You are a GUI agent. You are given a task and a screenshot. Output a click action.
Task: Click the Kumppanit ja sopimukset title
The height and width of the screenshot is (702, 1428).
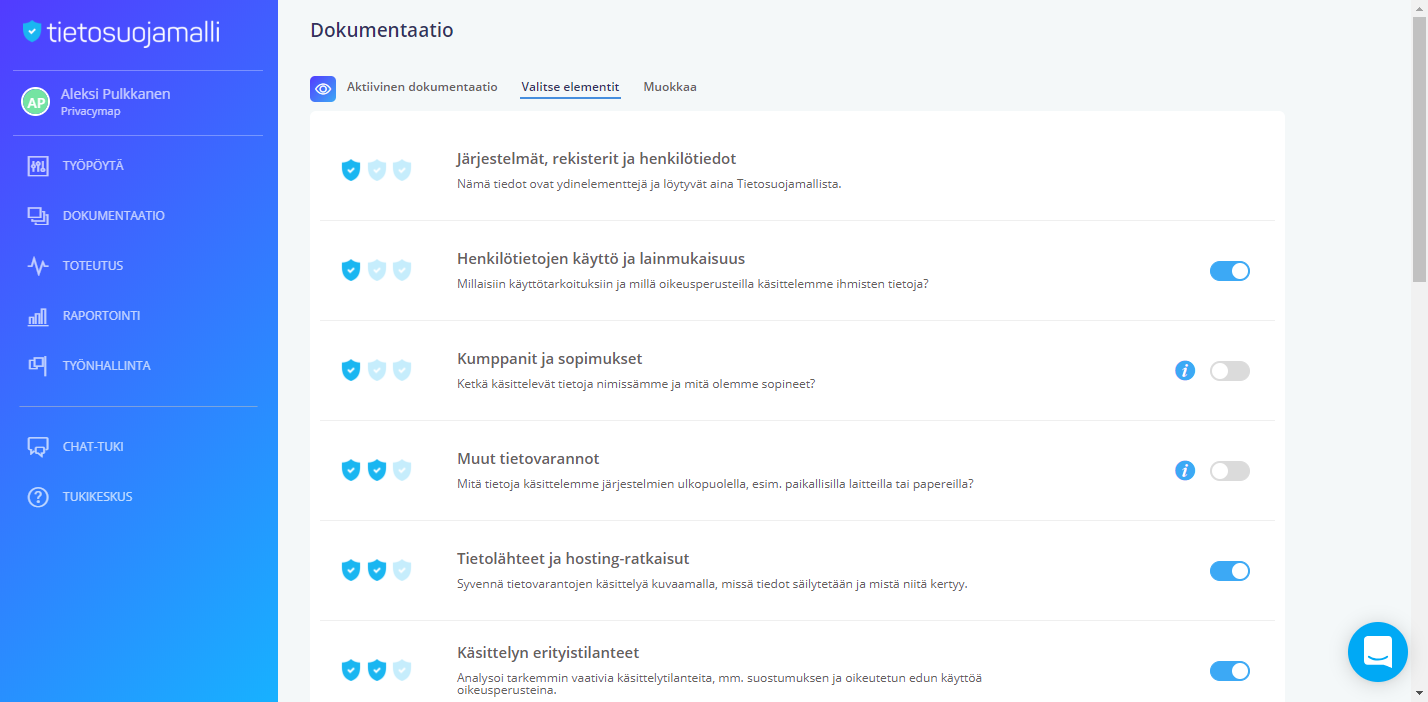tap(549, 359)
